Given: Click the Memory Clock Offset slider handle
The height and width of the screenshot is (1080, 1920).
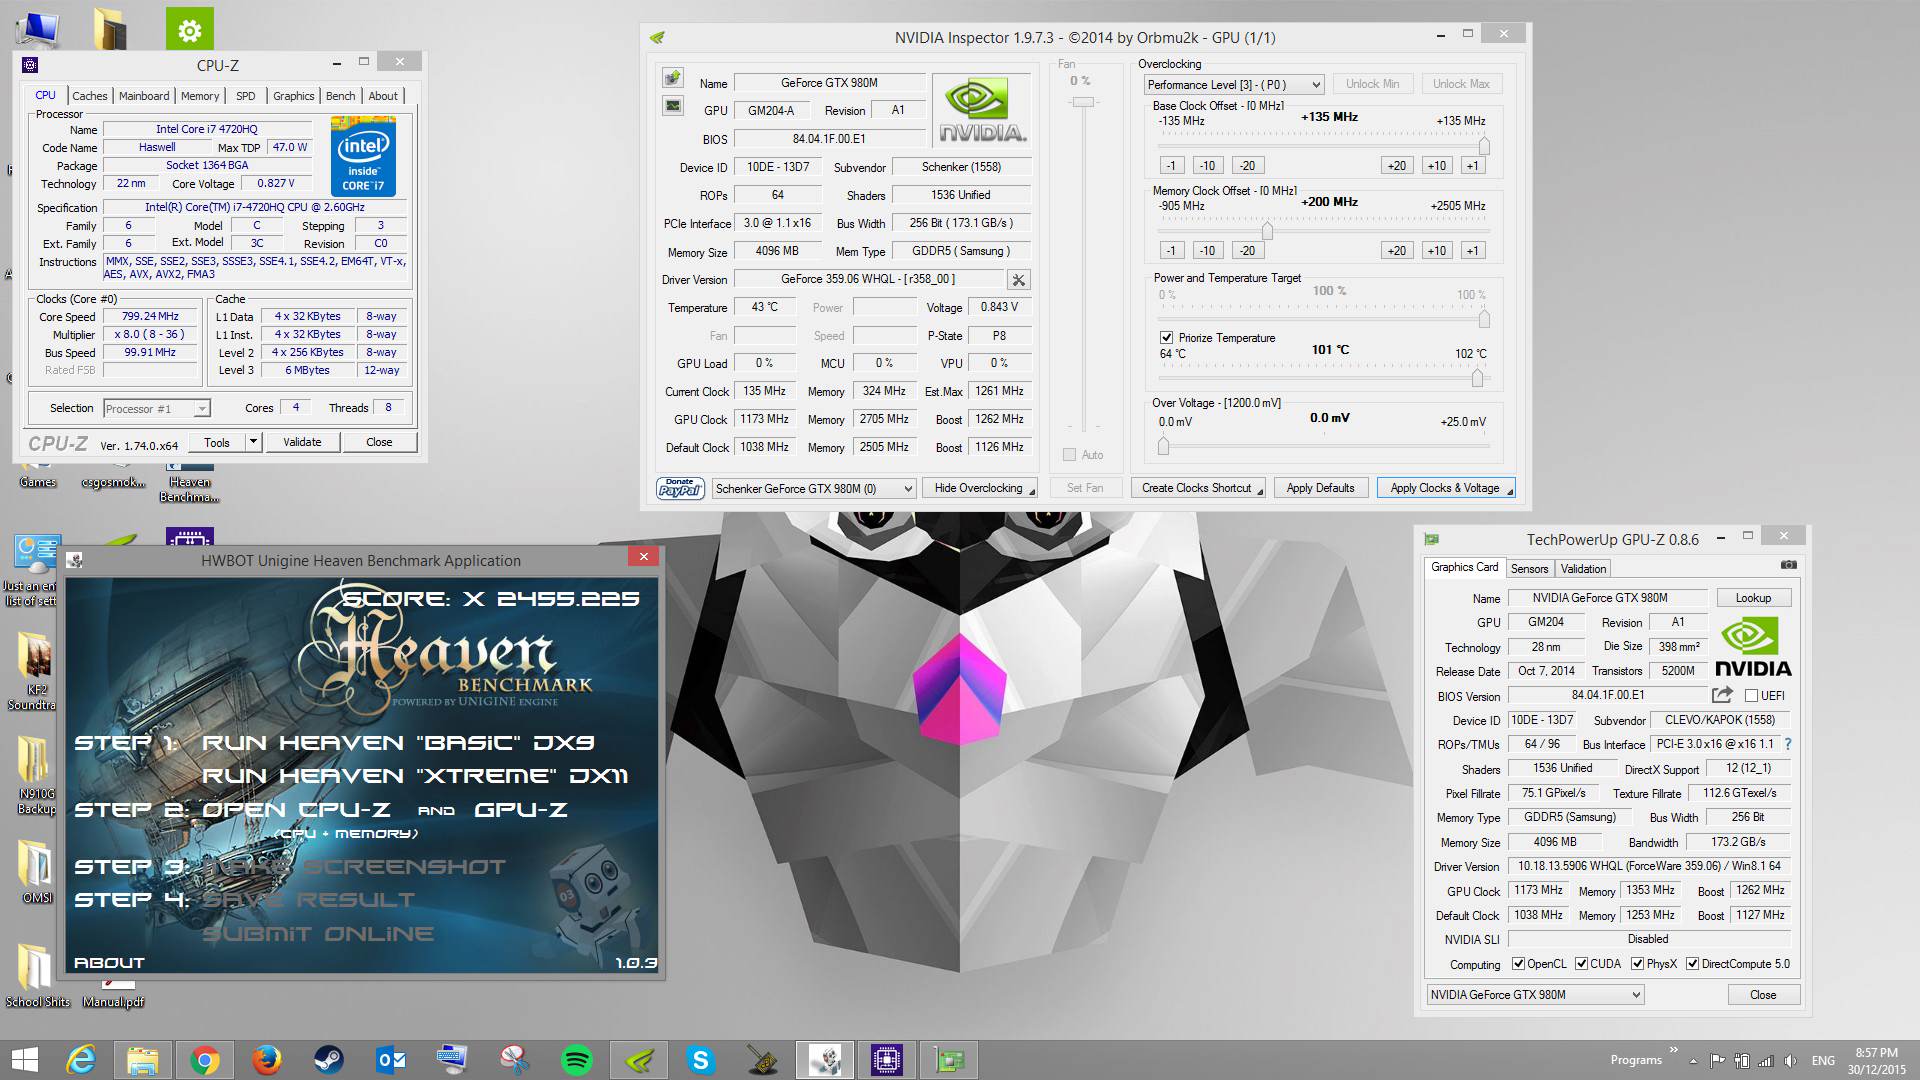Looking at the screenshot, I should point(1267,231).
